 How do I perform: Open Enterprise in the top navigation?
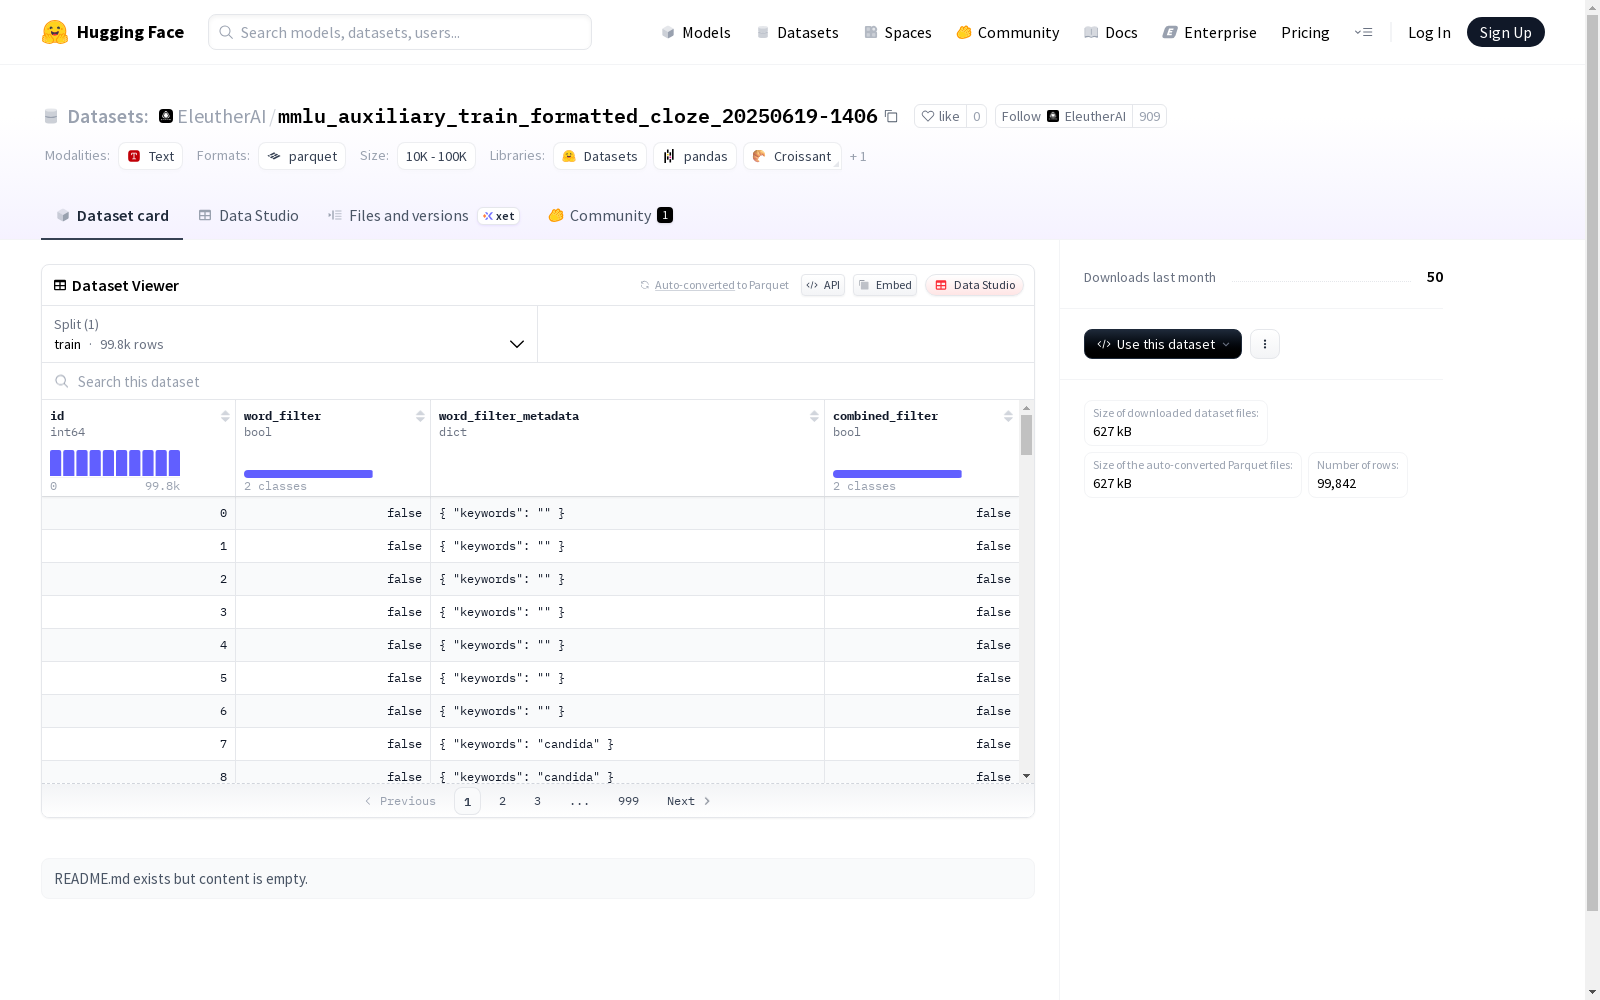tap(1210, 32)
